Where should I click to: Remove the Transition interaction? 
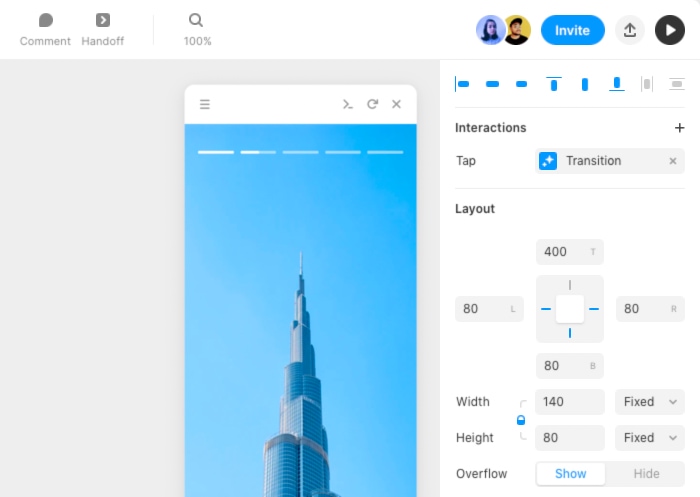pyautogui.click(x=673, y=161)
